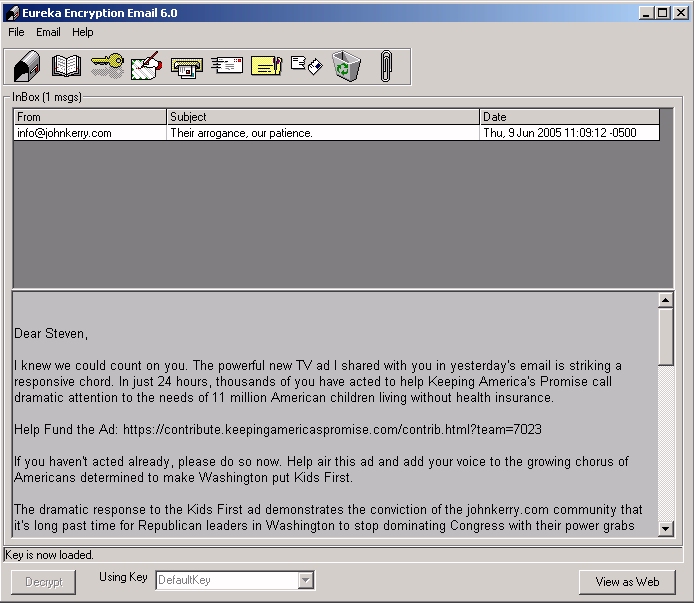Open the Email menu

pyautogui.click(x=48, y=32)
